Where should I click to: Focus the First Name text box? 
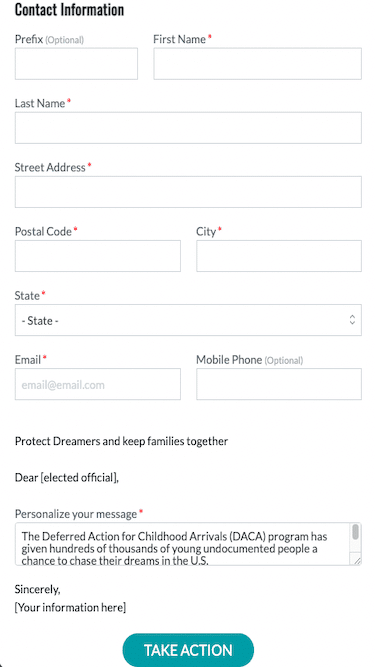point(257,64)
